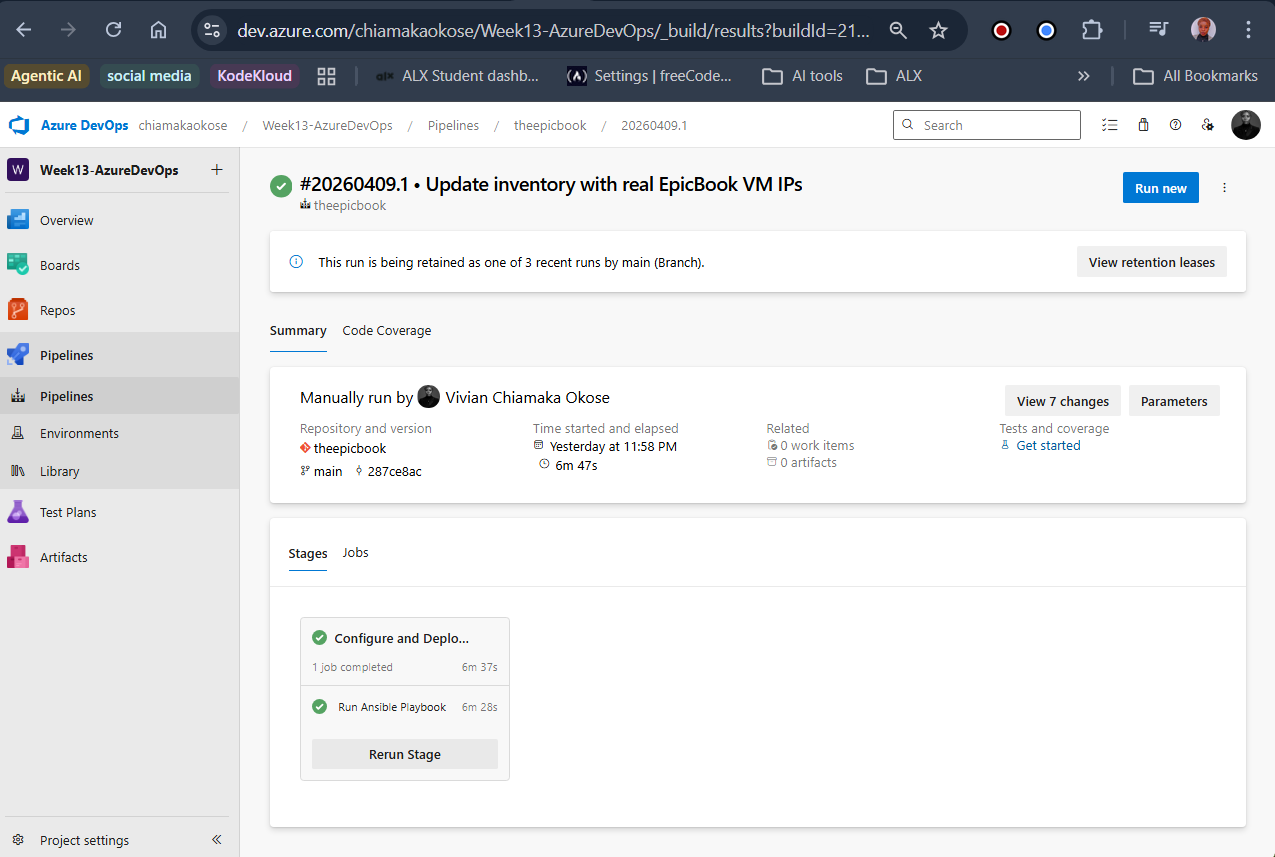Image resolution: width=1275 pixels, height=857 pixels.
Task: Open theepicbook breadcrumb
Action: click(x=550, y=125)
